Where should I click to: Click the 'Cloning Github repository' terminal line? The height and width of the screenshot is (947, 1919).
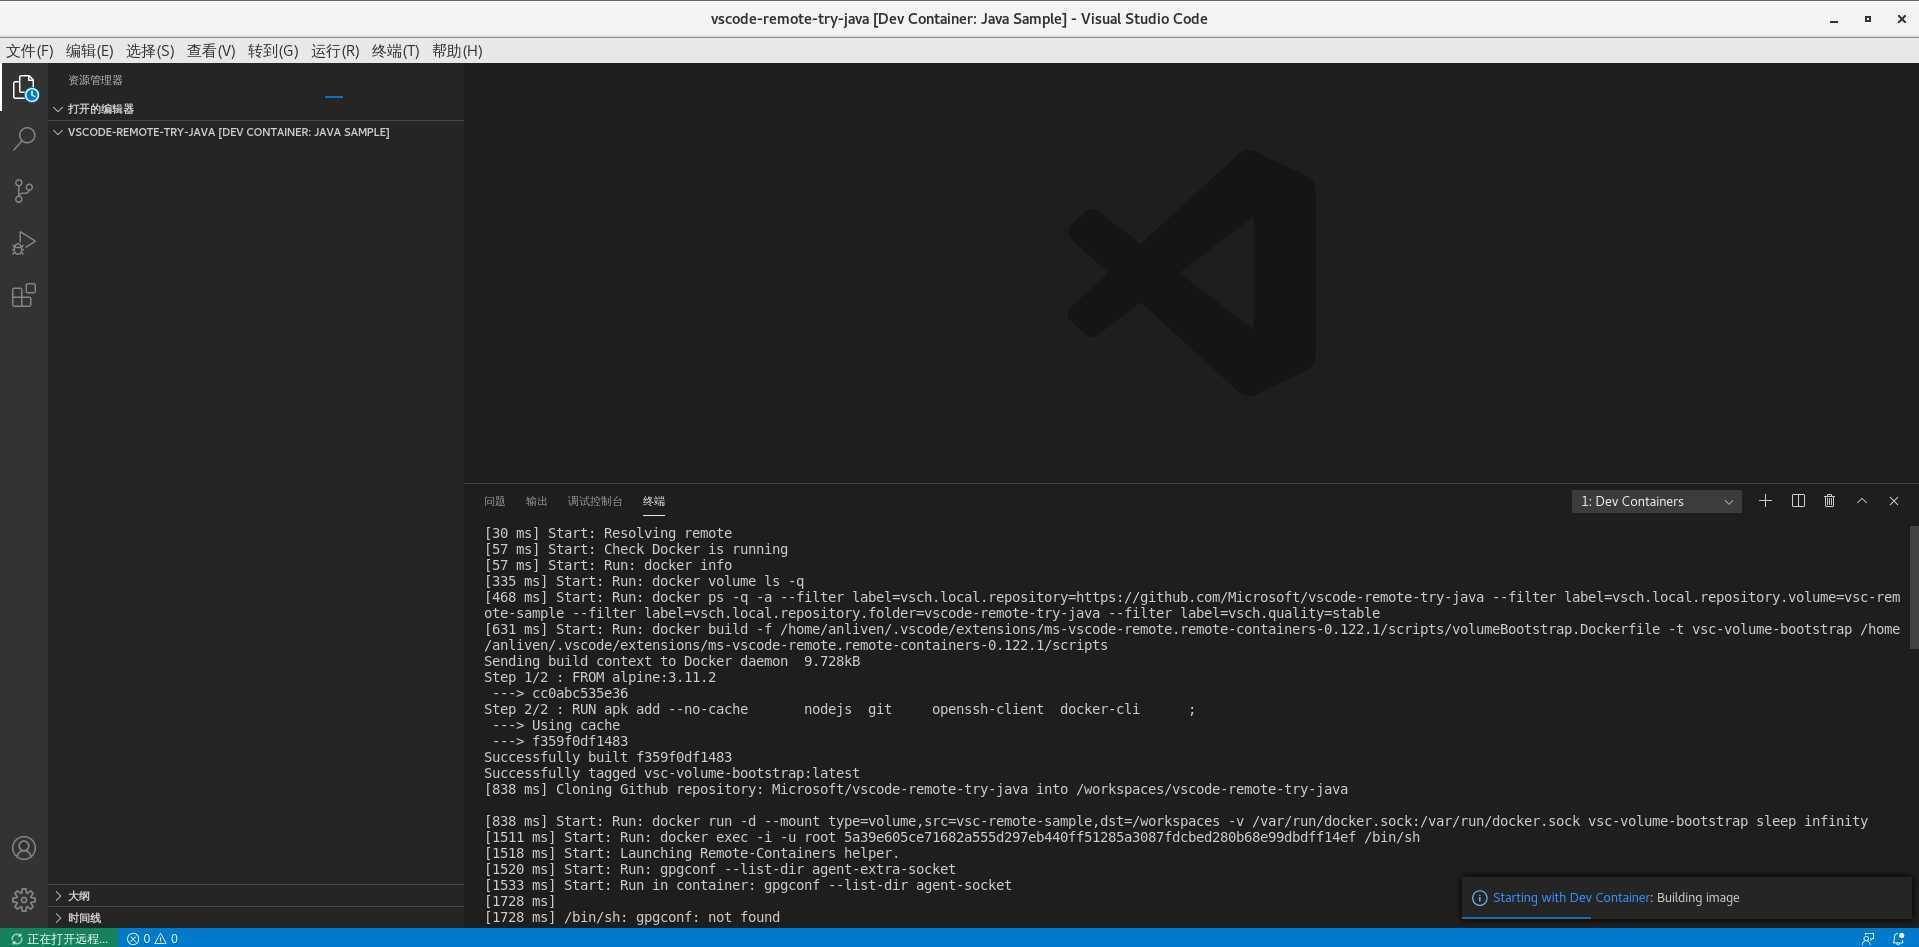pos(916,789)
